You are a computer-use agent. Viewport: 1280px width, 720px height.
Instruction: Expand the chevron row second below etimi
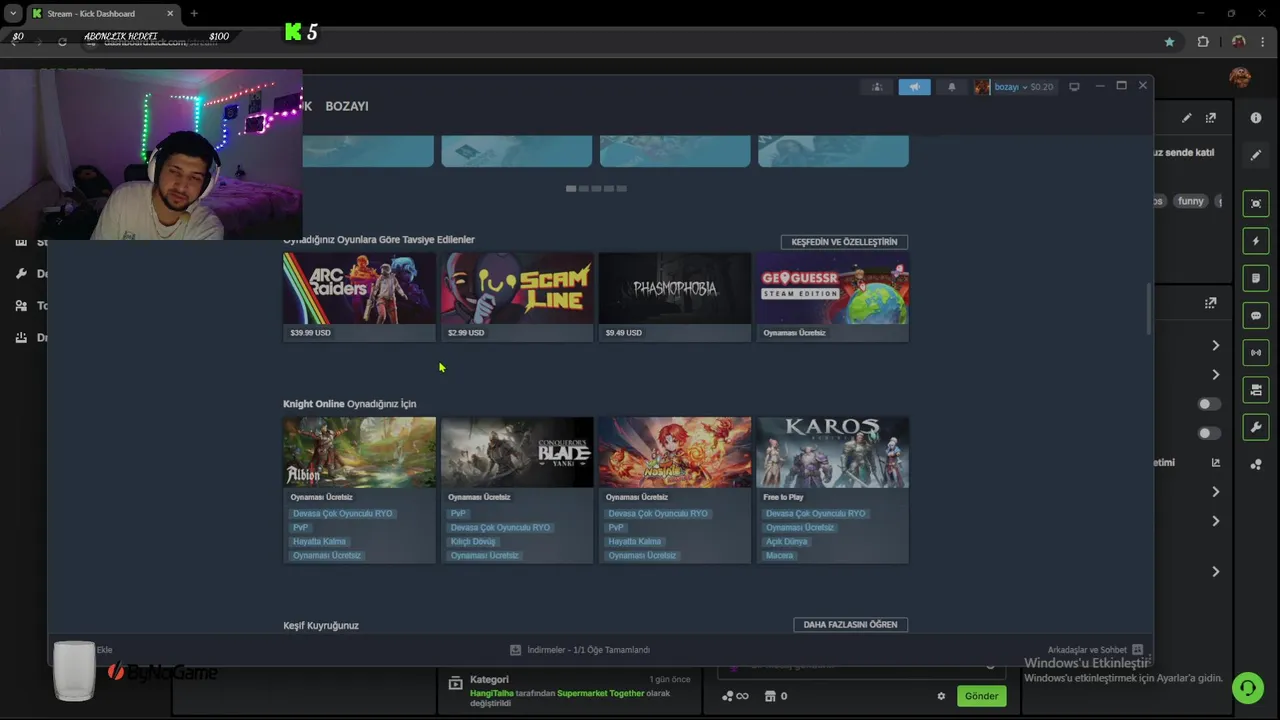point(1216,521)
